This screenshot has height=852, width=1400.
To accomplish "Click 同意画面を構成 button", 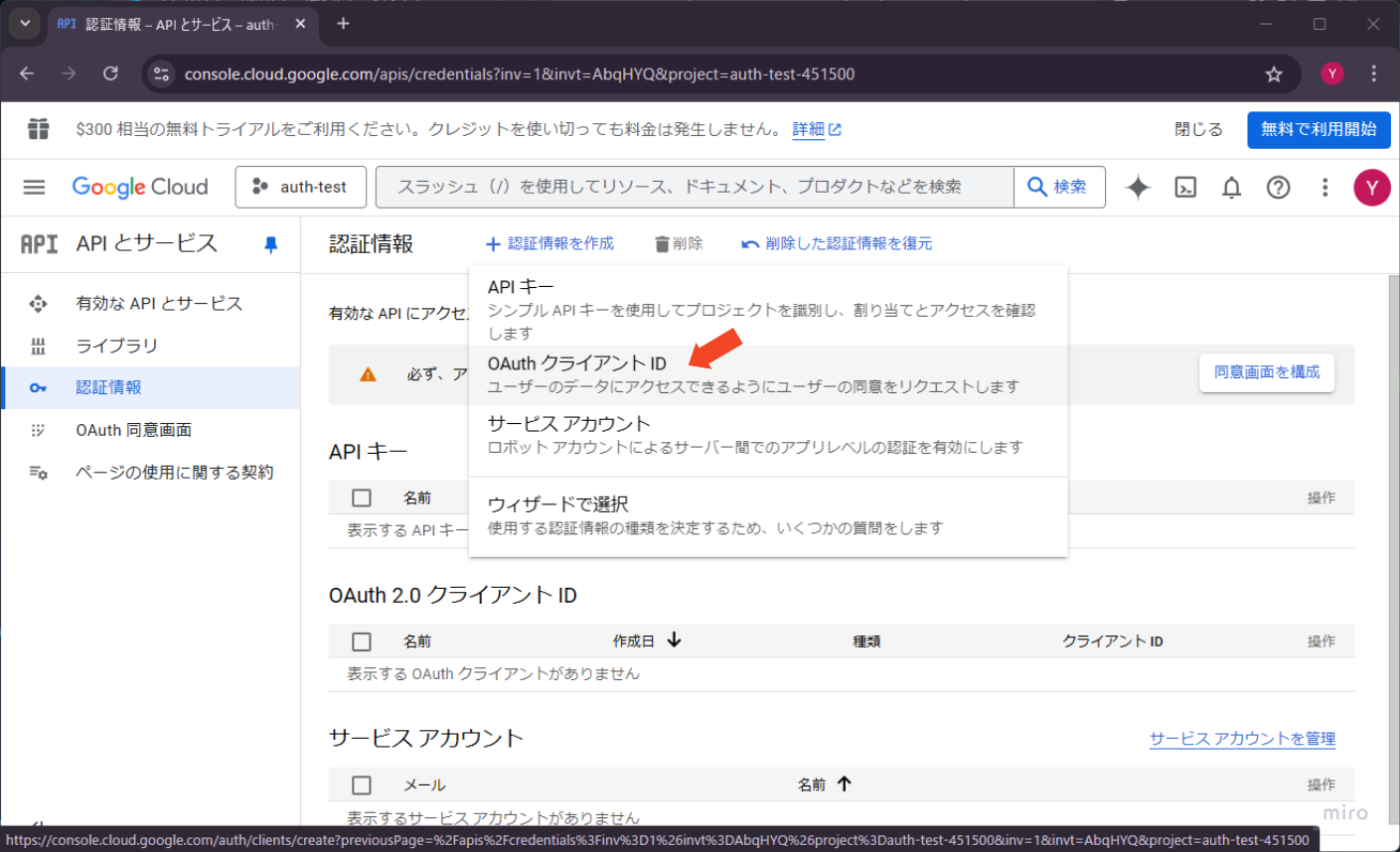I will (x=1267, y=372).
